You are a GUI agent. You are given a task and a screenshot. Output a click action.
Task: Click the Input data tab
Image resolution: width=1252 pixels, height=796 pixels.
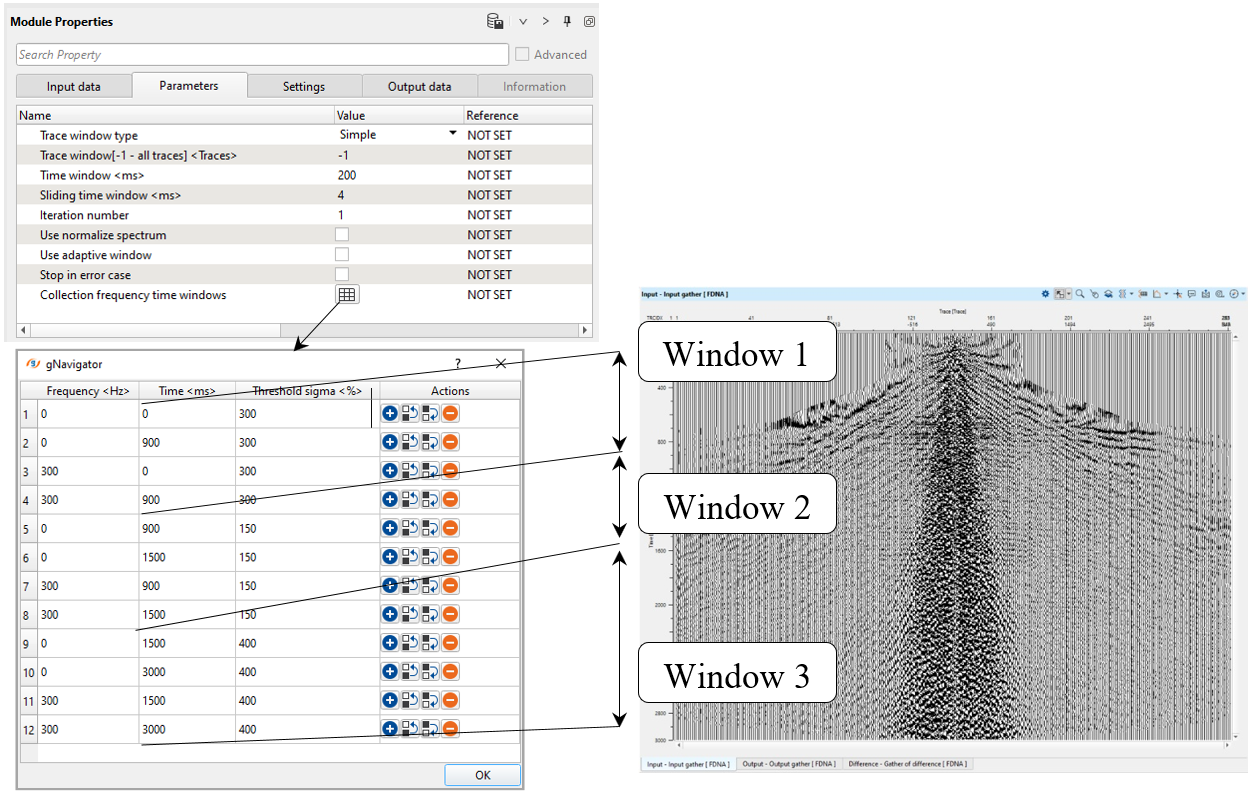[73, 86]
